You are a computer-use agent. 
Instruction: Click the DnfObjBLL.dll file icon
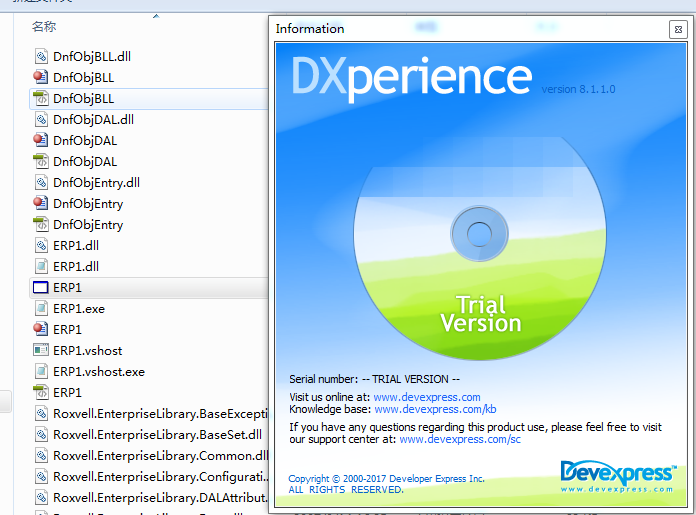(x=41, y=56)
